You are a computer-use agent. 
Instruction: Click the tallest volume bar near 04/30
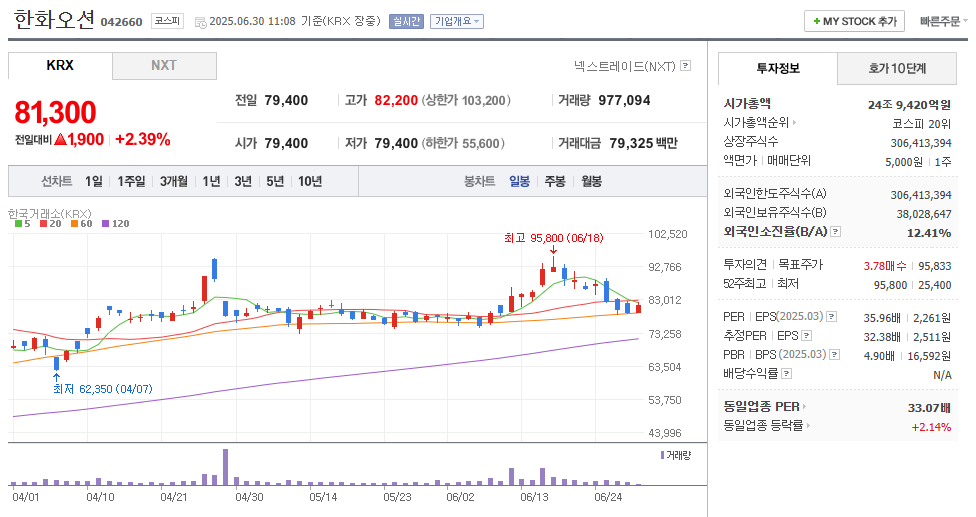pyautogui.click(x=225, y=467)
